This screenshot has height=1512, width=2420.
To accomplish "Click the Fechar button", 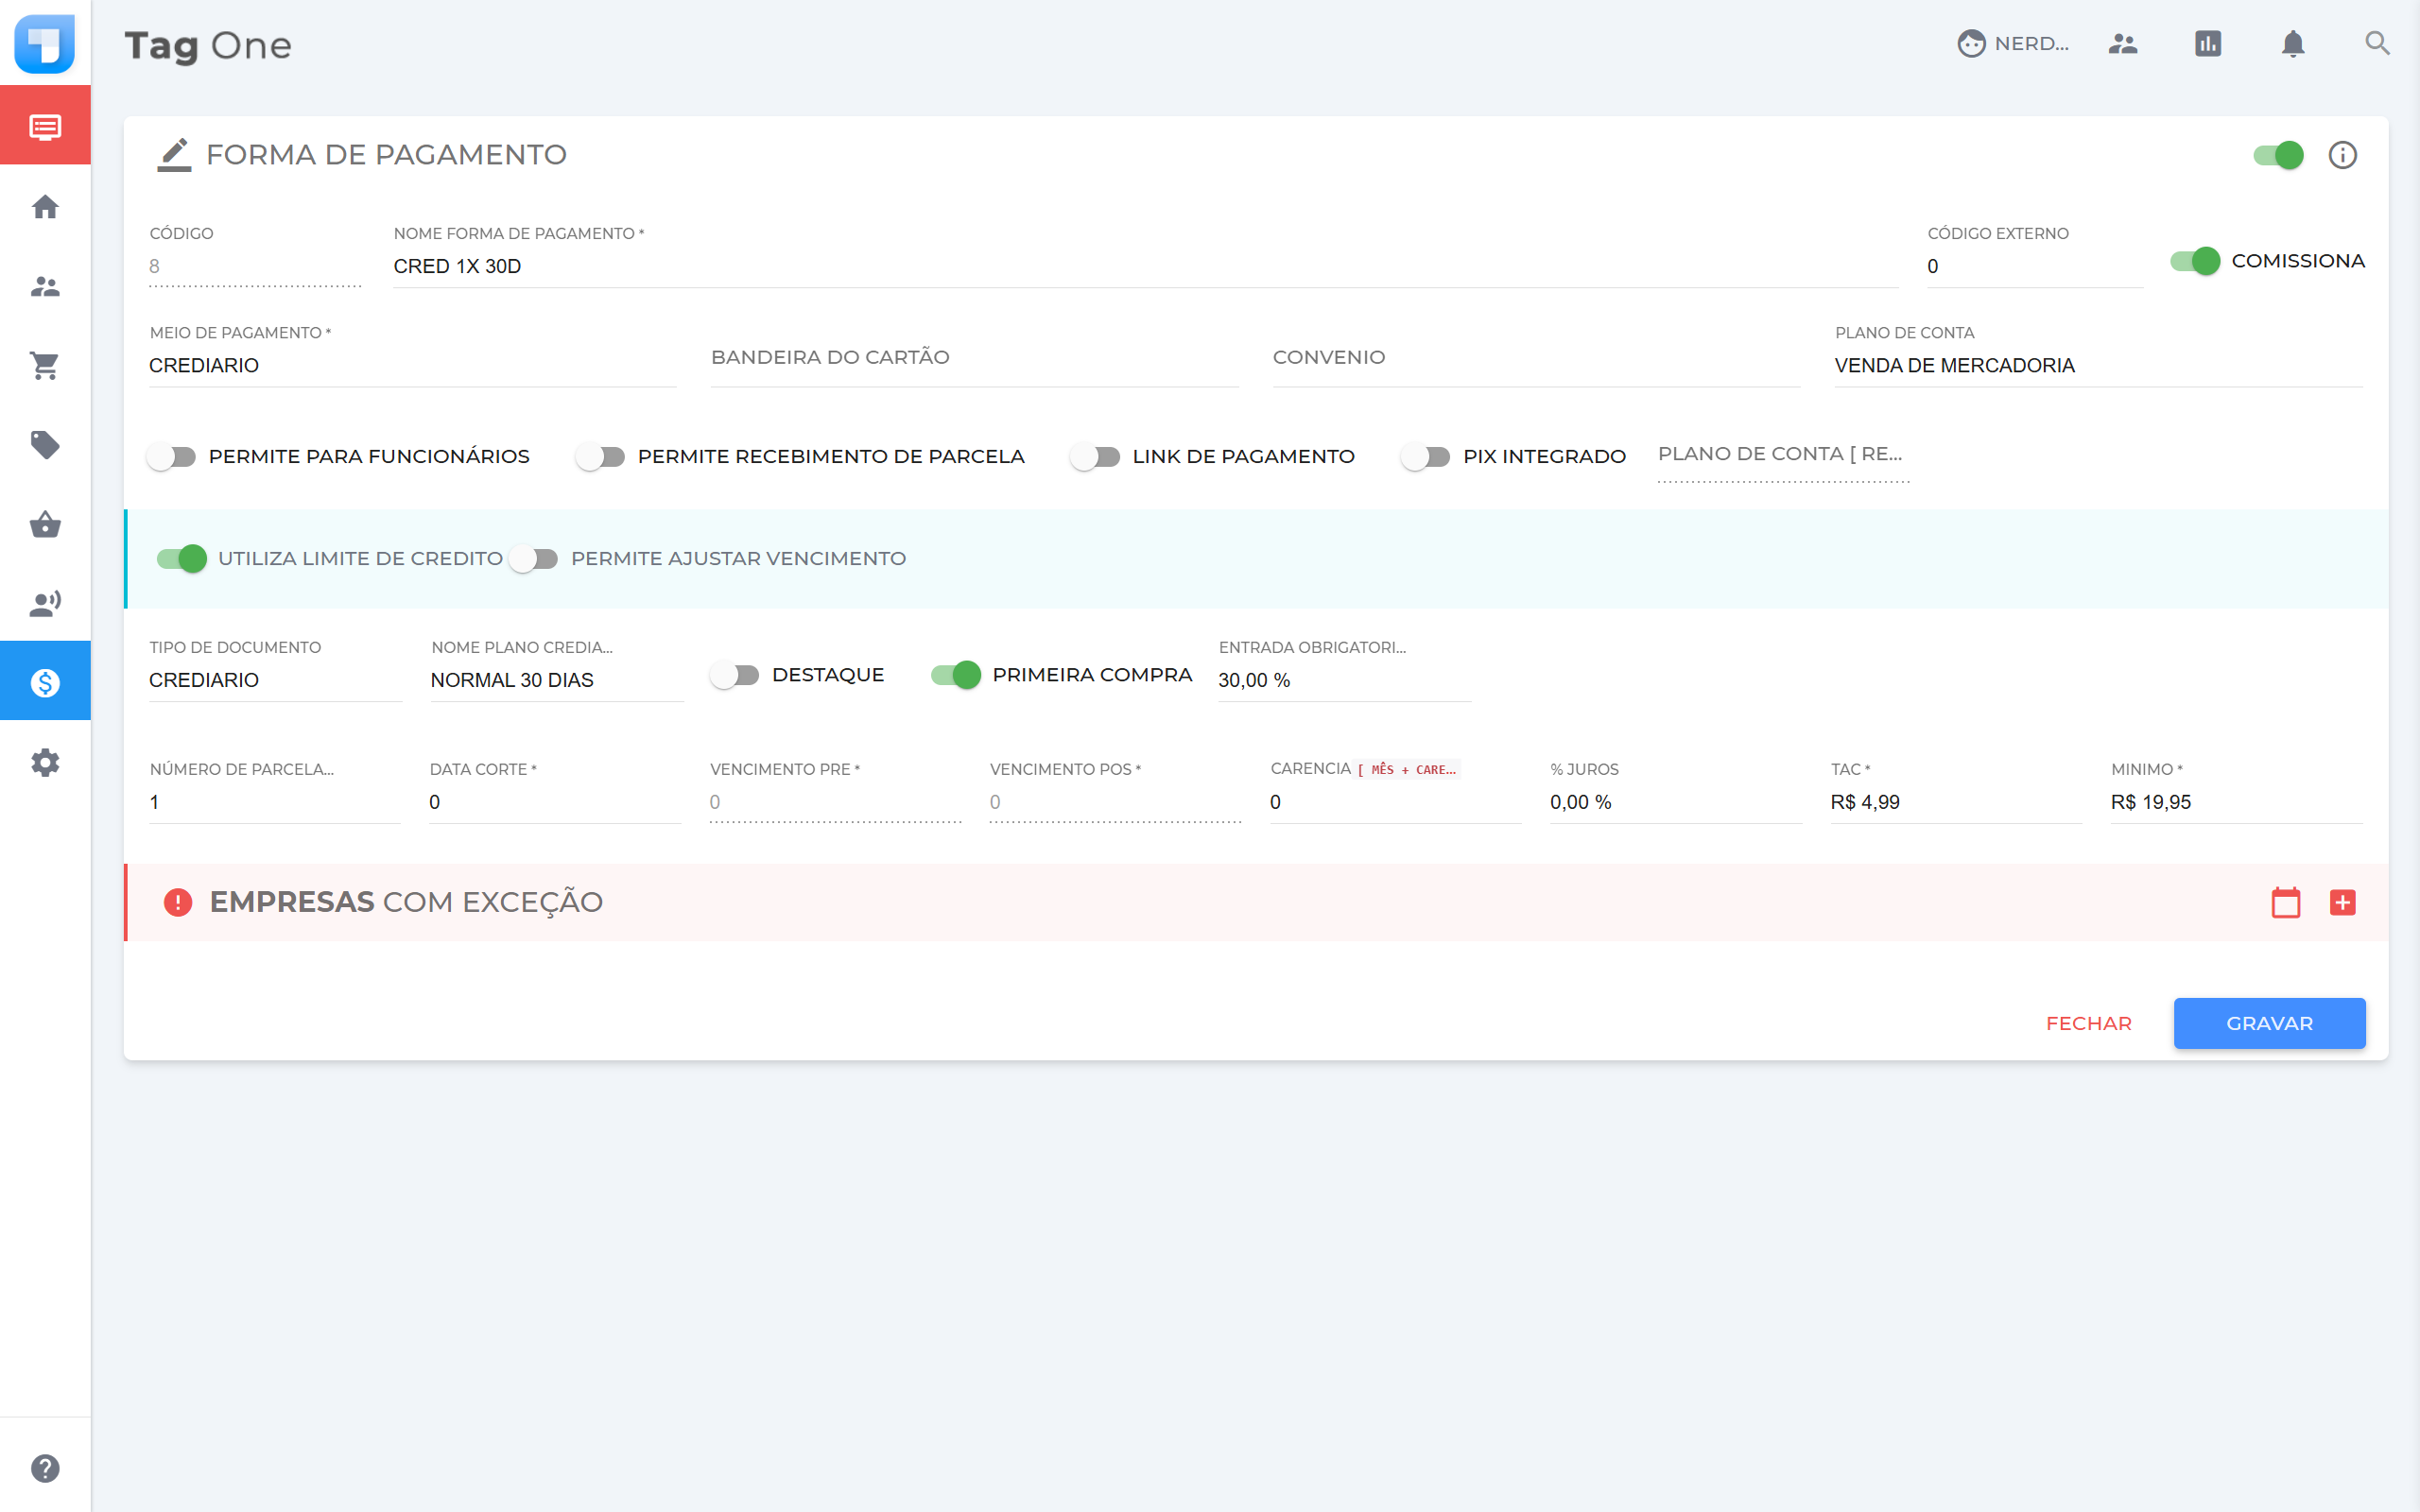I will (2088, 1023).
